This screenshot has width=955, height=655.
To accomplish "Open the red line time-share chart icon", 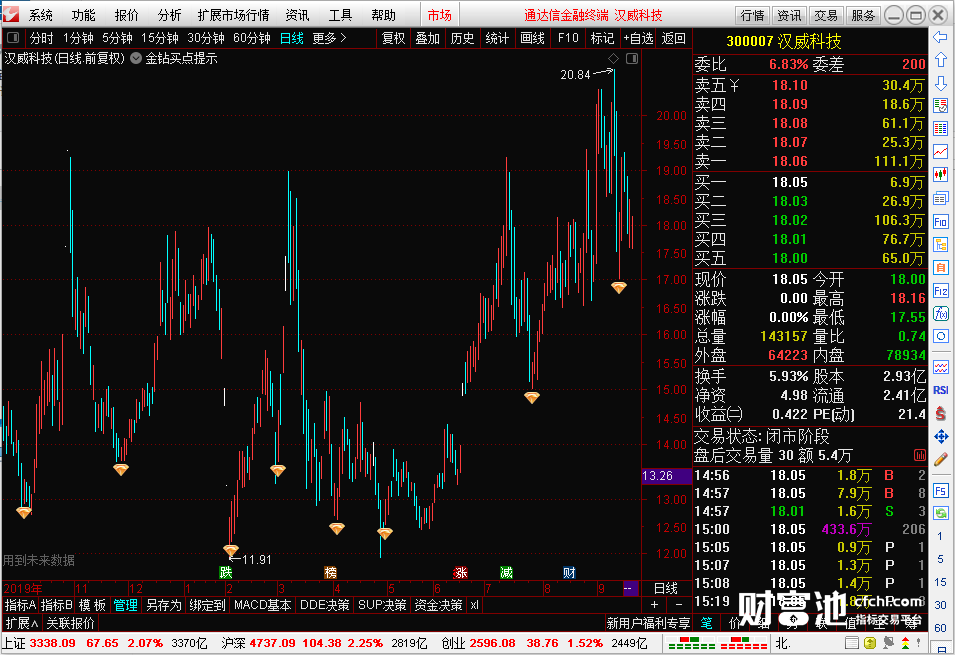I will tap(940, 151).
